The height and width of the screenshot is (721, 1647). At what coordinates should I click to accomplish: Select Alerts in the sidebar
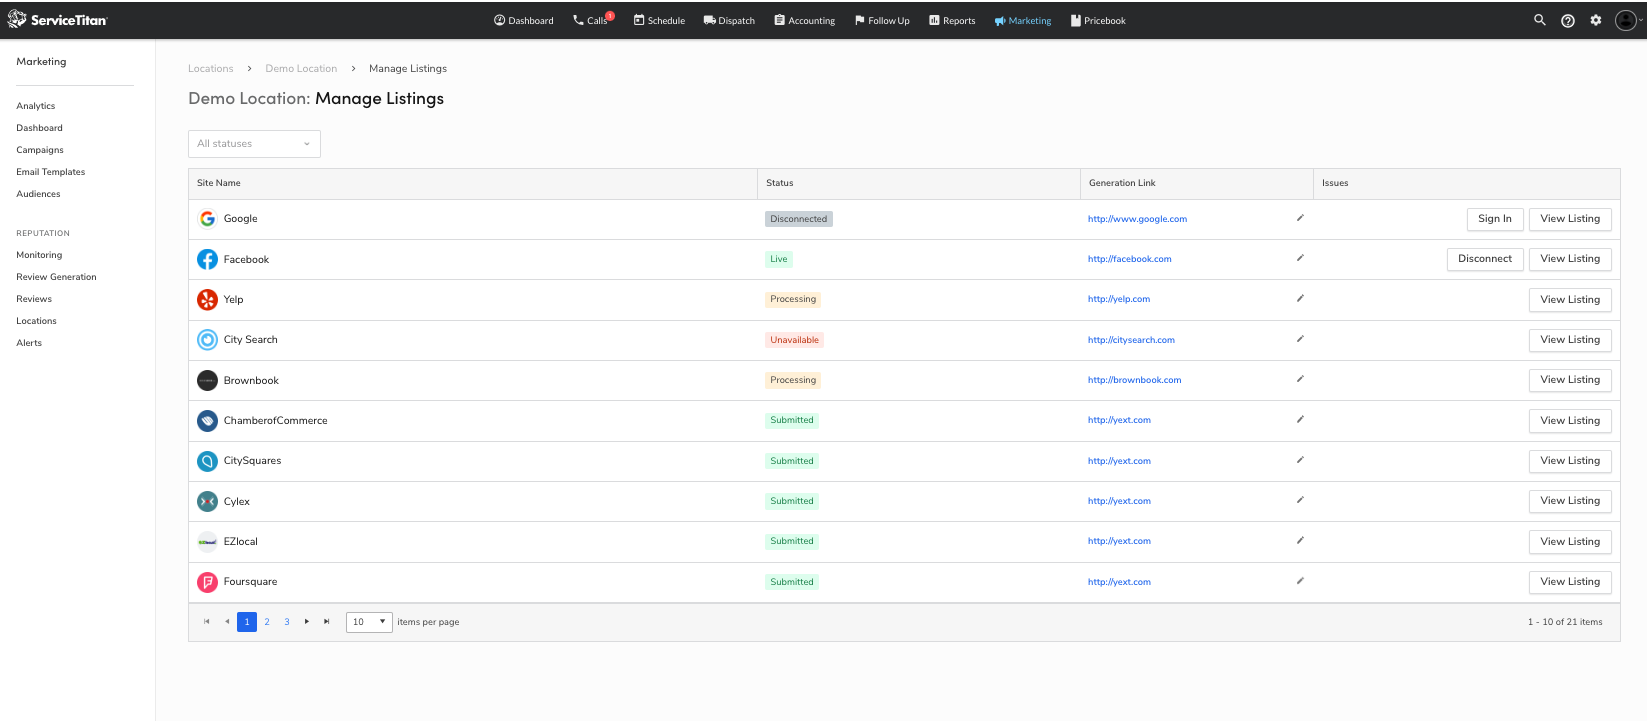29,343
